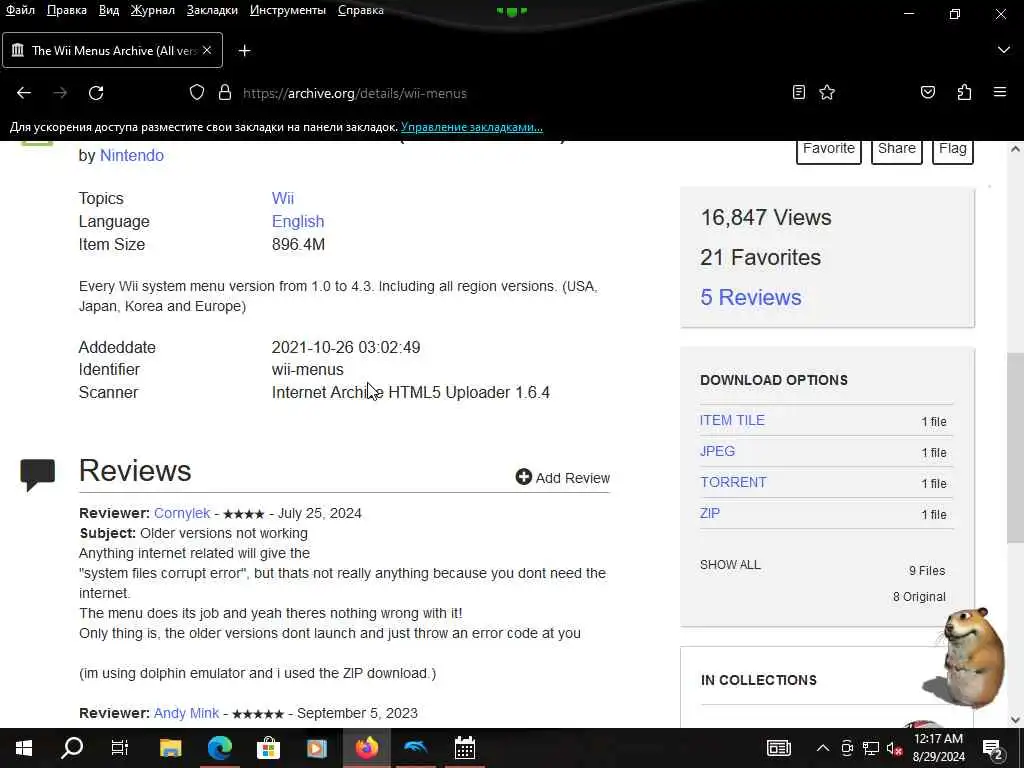Open Microsoft Store from the taskbar
This screenshot has height=768, width=1024.
tap(268, 748)
